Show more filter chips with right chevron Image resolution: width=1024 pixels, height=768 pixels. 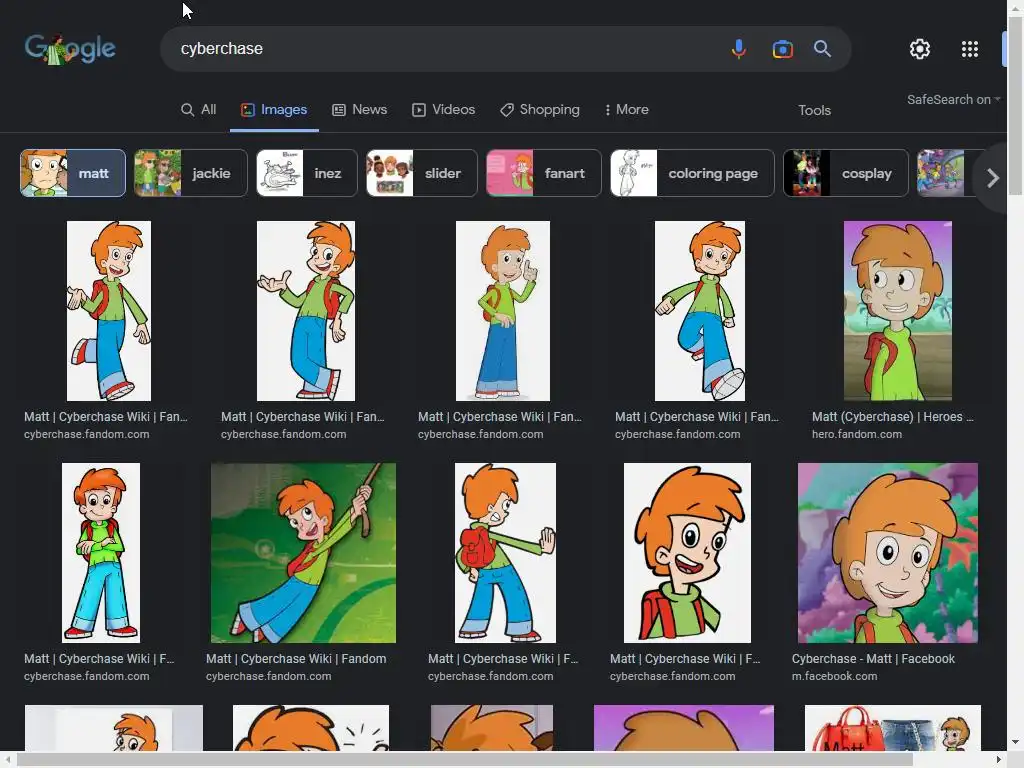click(993, 178)
